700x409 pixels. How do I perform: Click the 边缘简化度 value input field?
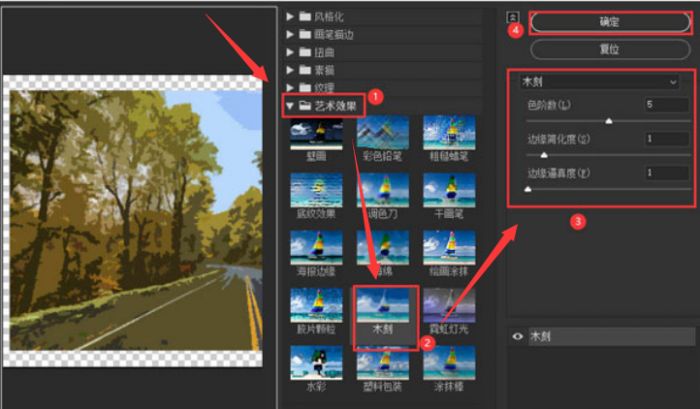(666, 138)
